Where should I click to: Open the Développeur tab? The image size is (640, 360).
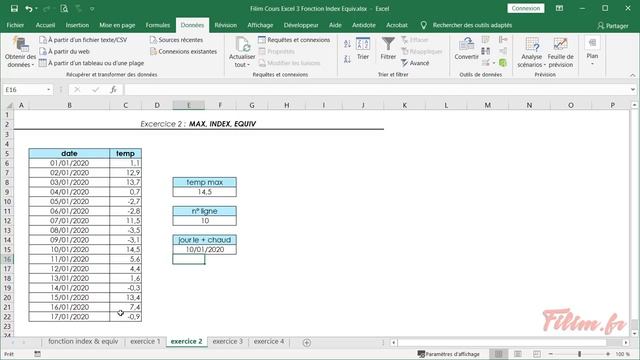301,25
